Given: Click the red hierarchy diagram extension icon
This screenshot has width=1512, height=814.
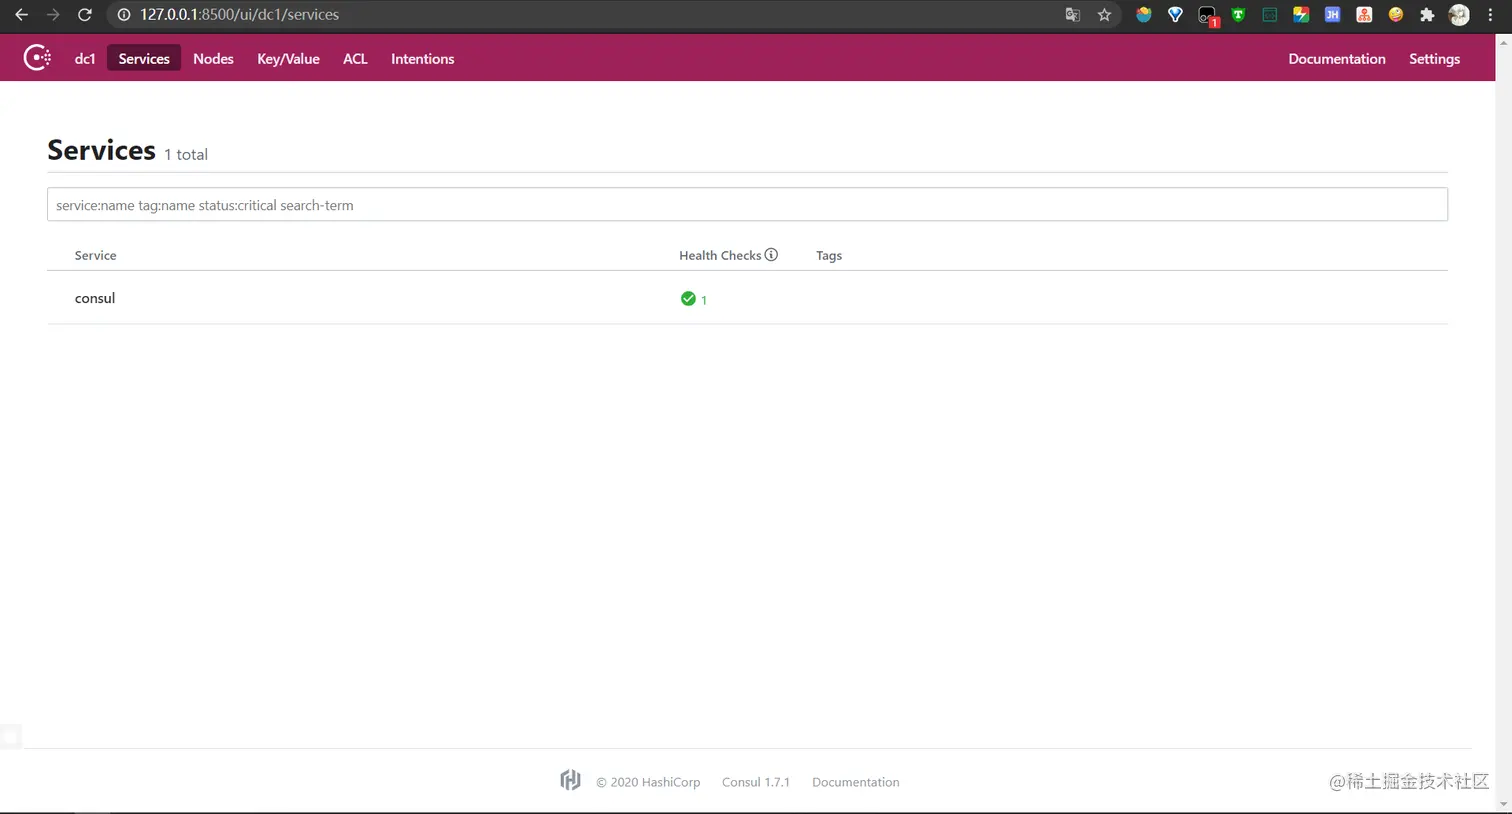Looking at the screenshot, I should click(x=1364, y=15).
